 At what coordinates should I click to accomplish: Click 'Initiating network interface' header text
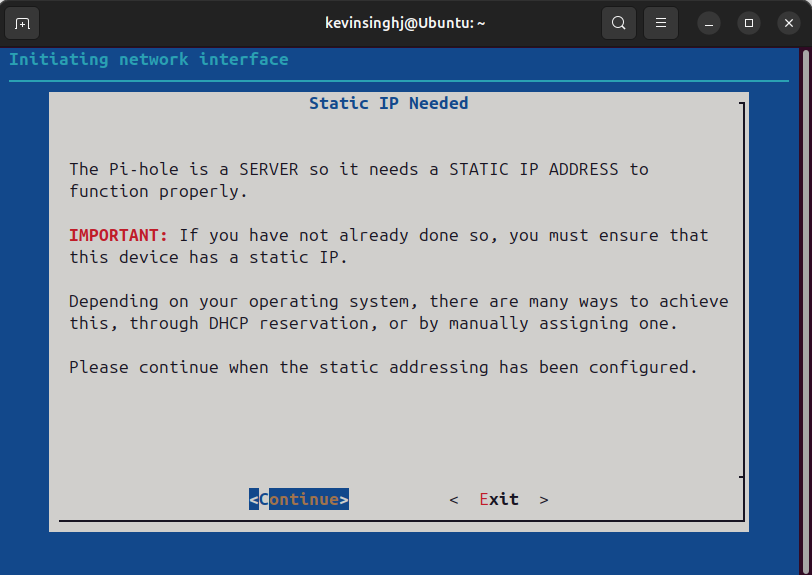pyautogui.click(x=149, y=59)
